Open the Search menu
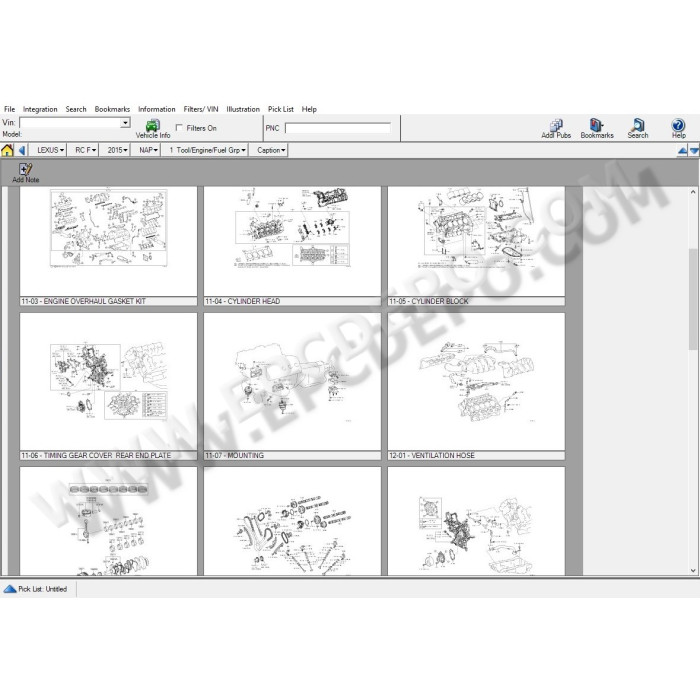The height and width of the screenshot is (700, 700). 76,109
